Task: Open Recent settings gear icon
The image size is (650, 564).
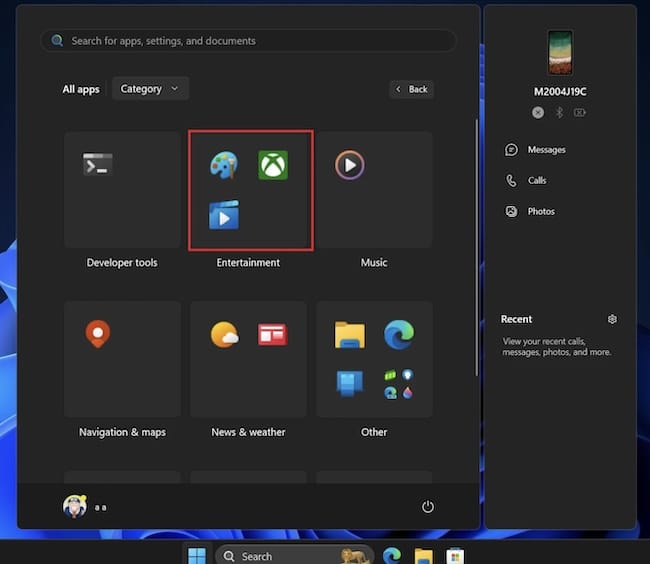Action: pos(612,319)
